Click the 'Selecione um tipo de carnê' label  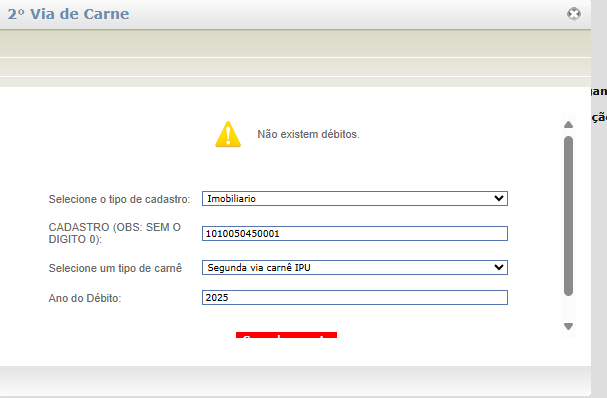pos(115,268)
